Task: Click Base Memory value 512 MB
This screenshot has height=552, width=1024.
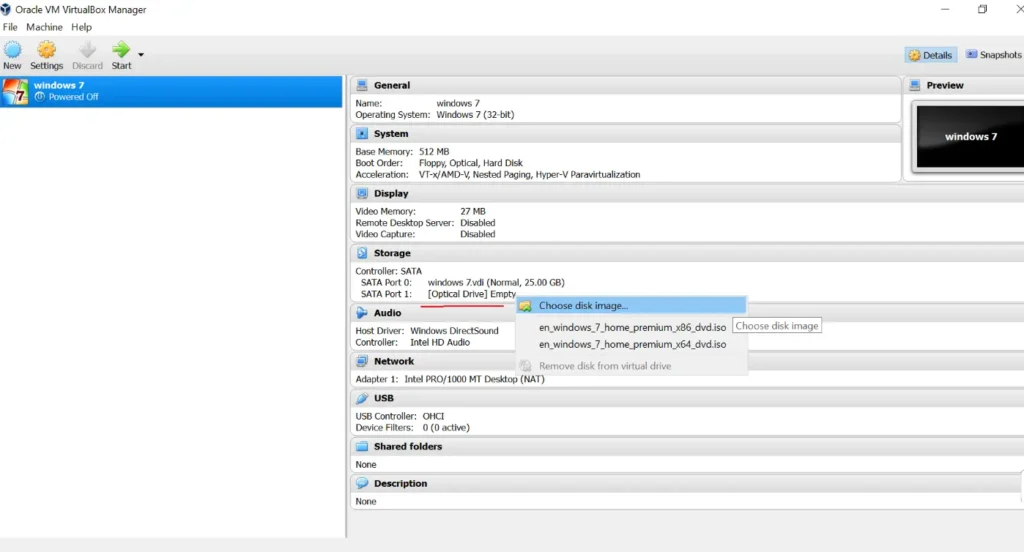Action: [434, 152]
